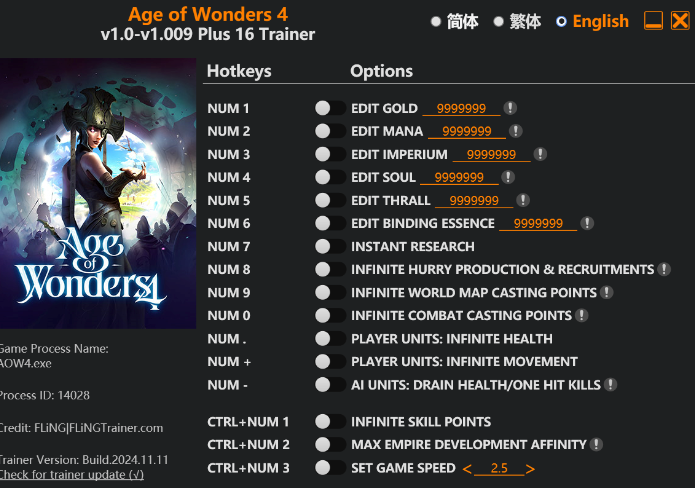Click the Process ID: 14028 text

pyautogui.click(x=44, y=395)
